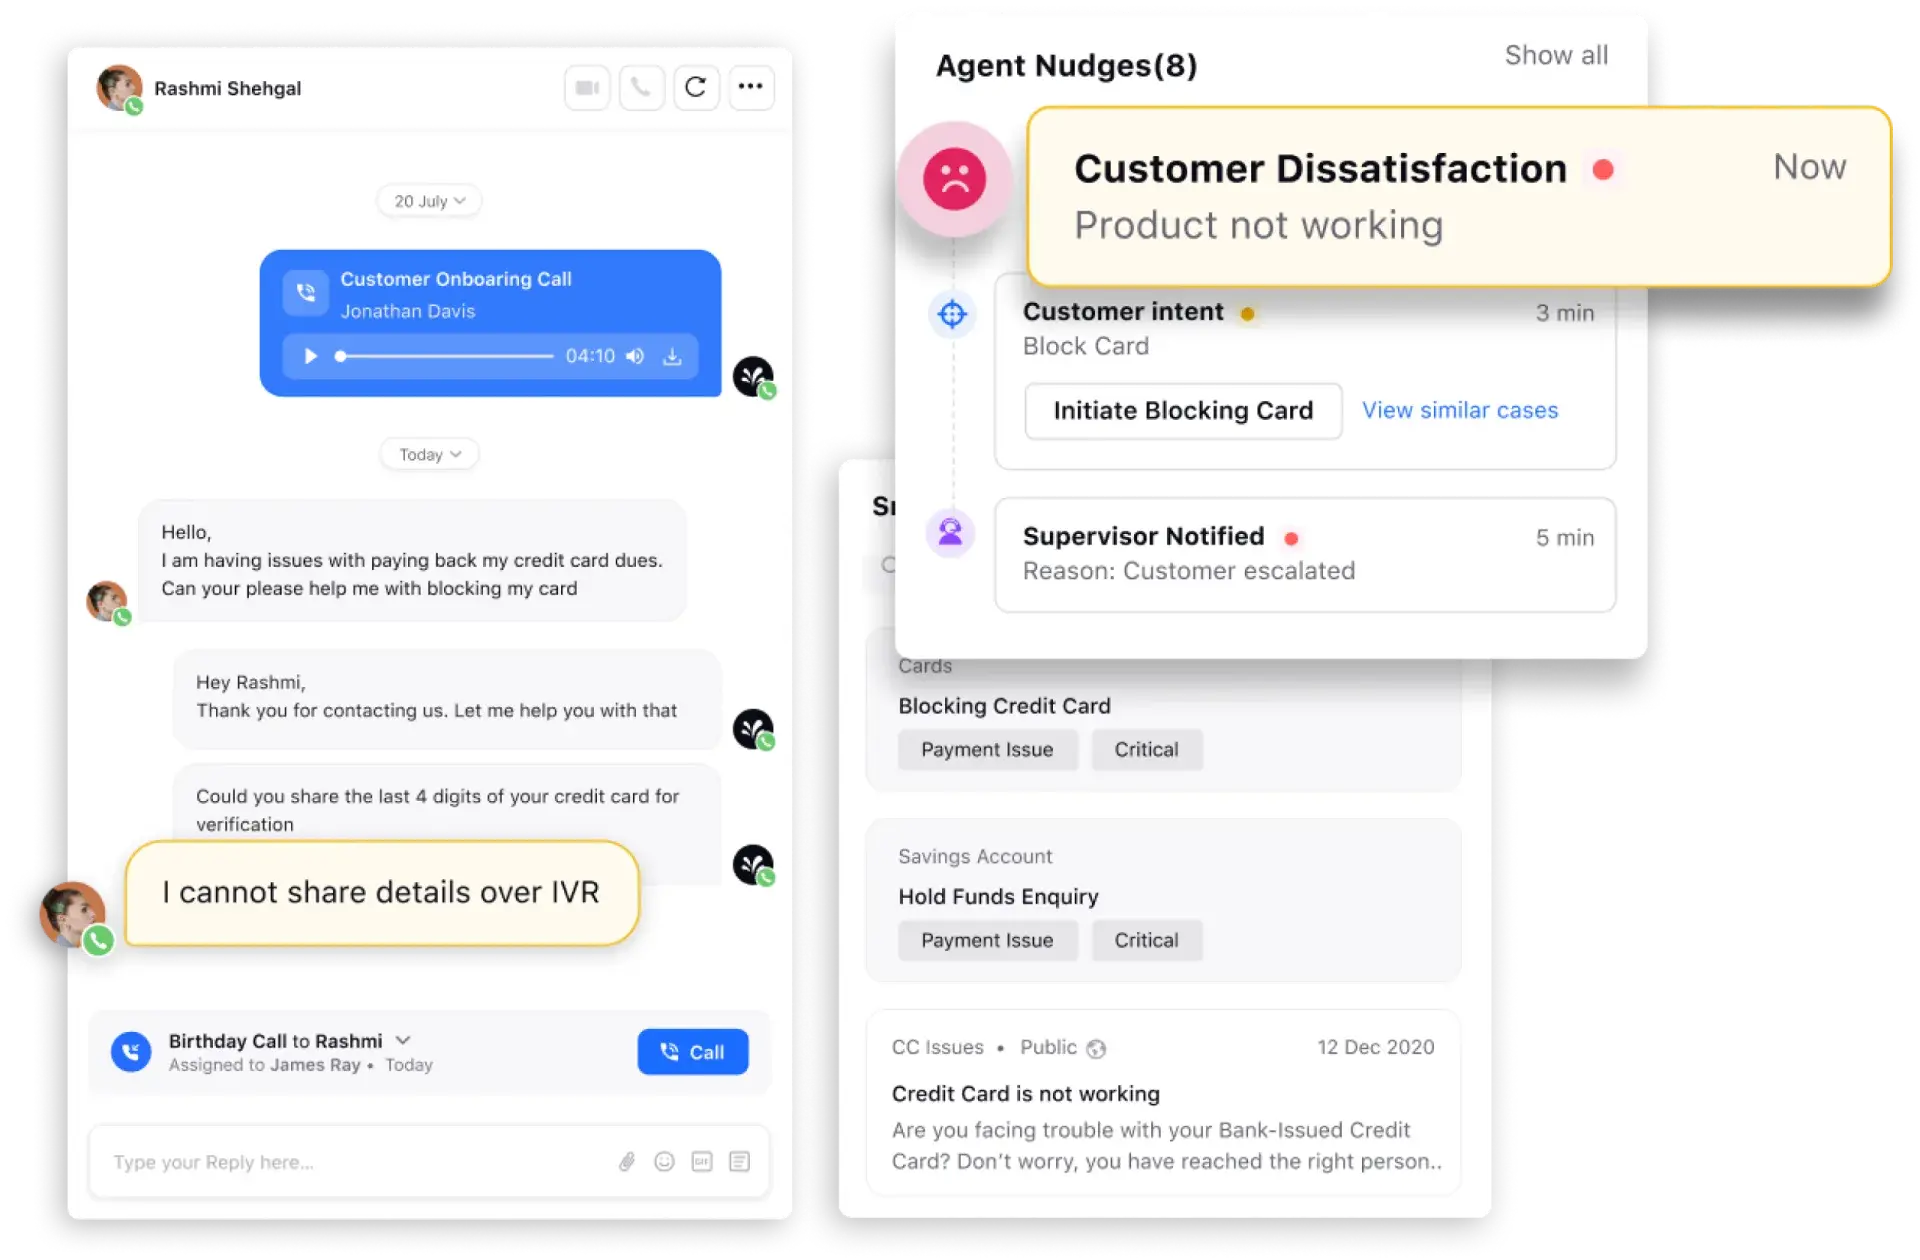Click the customer intent crosshair icon
This screenshot has height=1260, width=1920.
952,315
